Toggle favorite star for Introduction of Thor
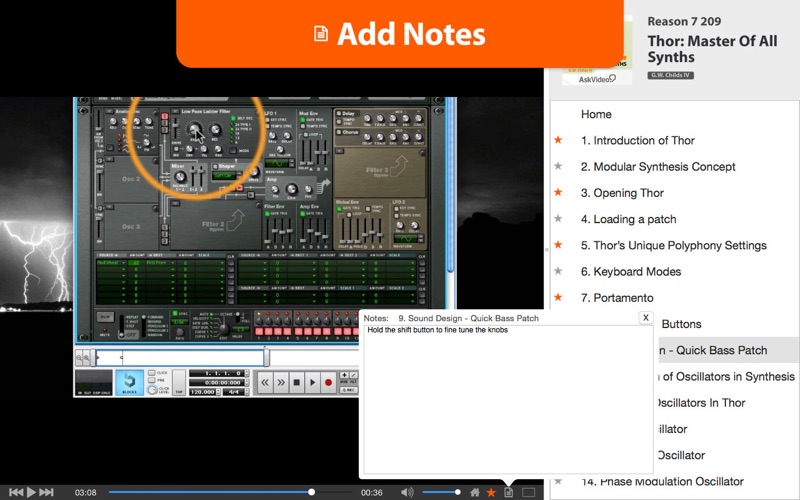The width and height of the screenshot is (800, 500). point(558,140)
